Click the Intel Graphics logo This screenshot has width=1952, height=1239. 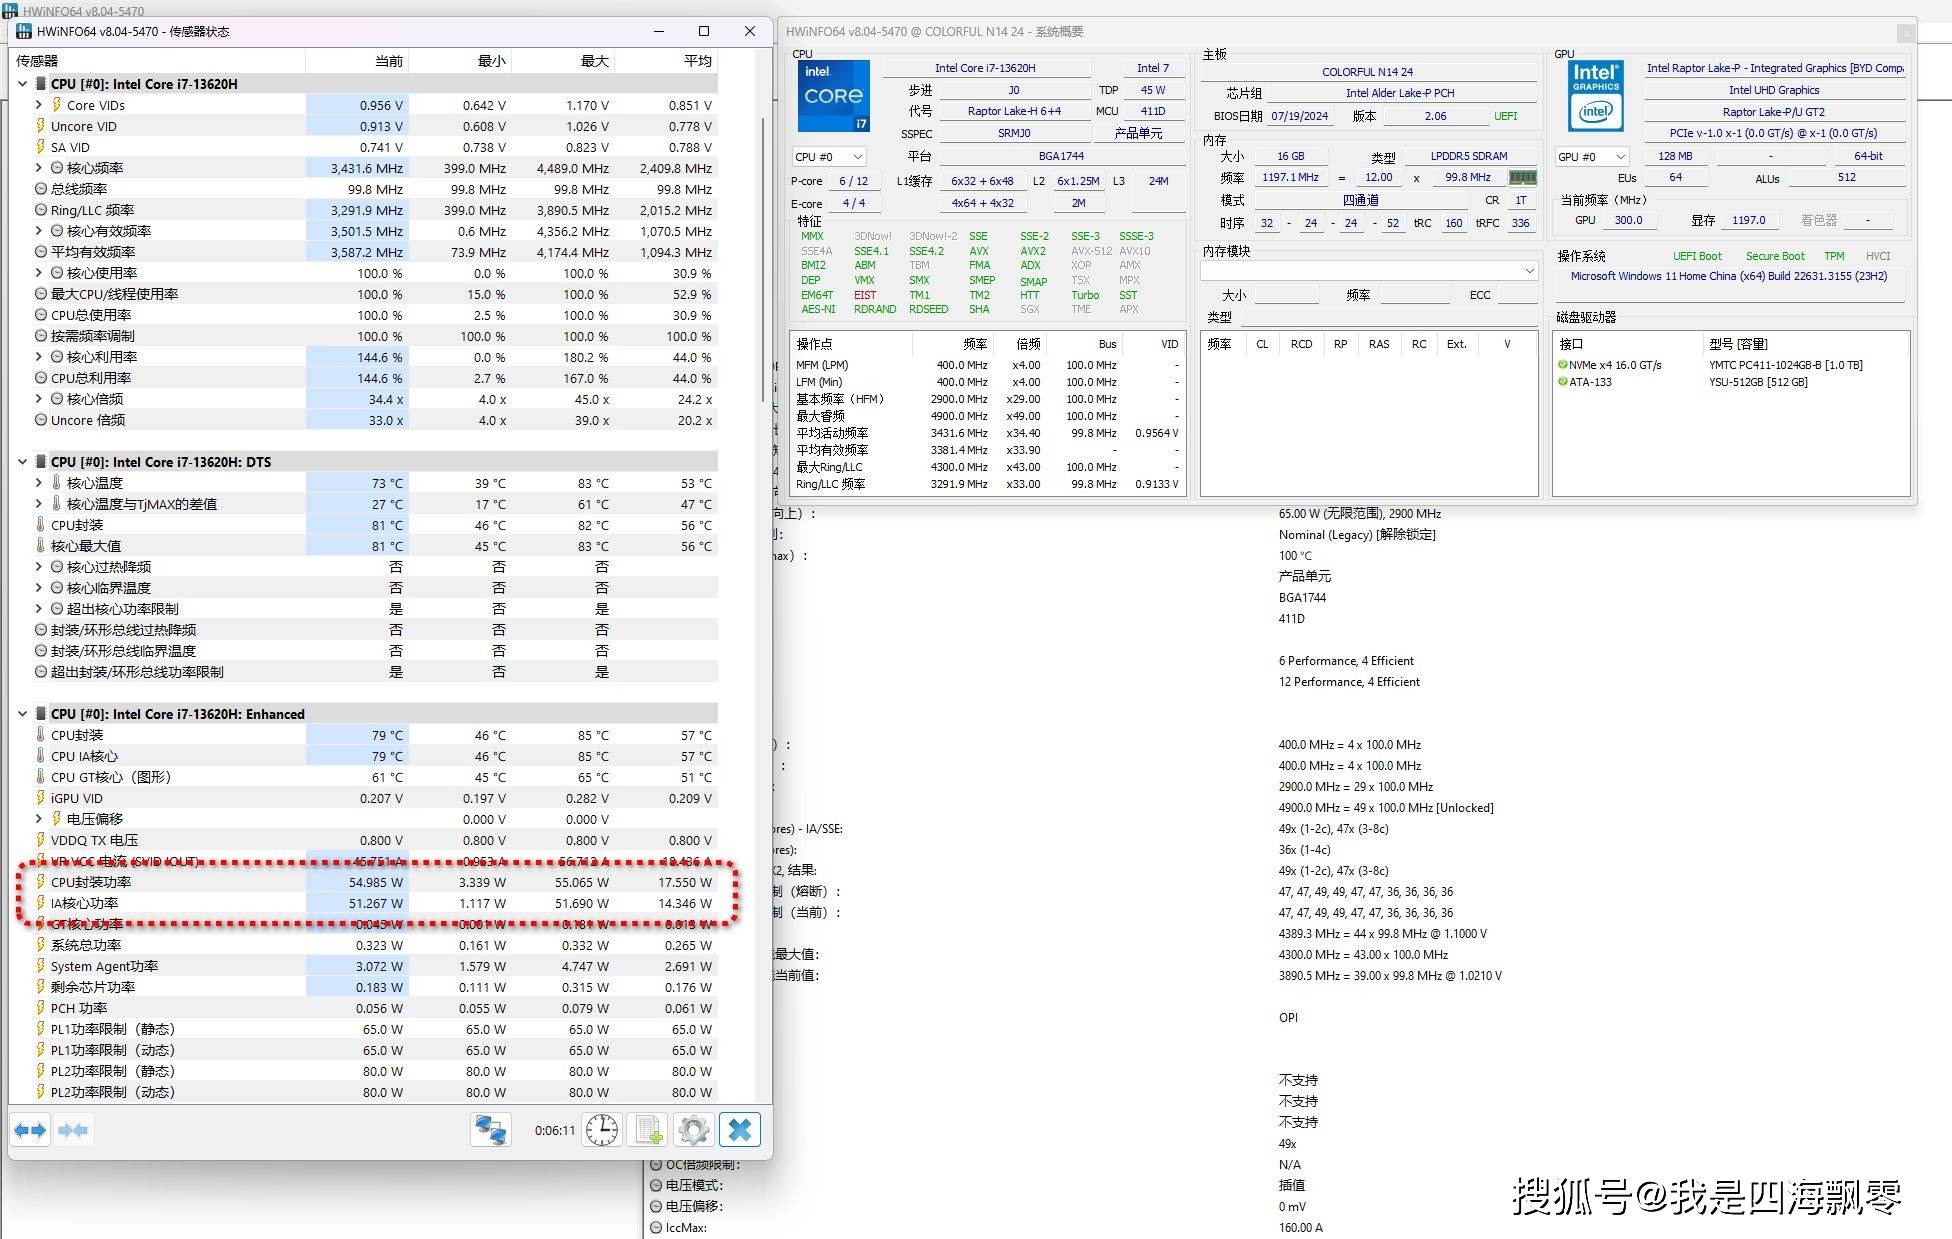pos(1595,95)
